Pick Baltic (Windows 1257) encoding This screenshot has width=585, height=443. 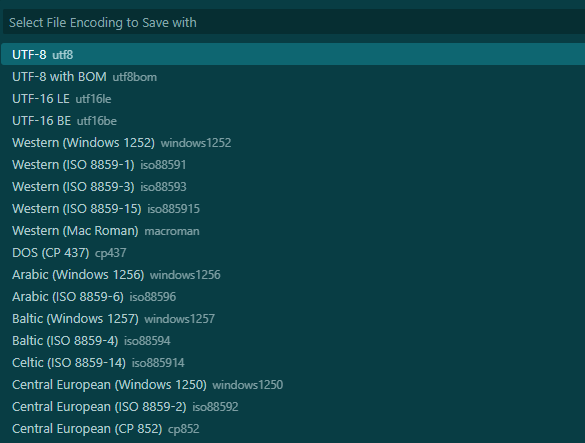tap(293, 319)
